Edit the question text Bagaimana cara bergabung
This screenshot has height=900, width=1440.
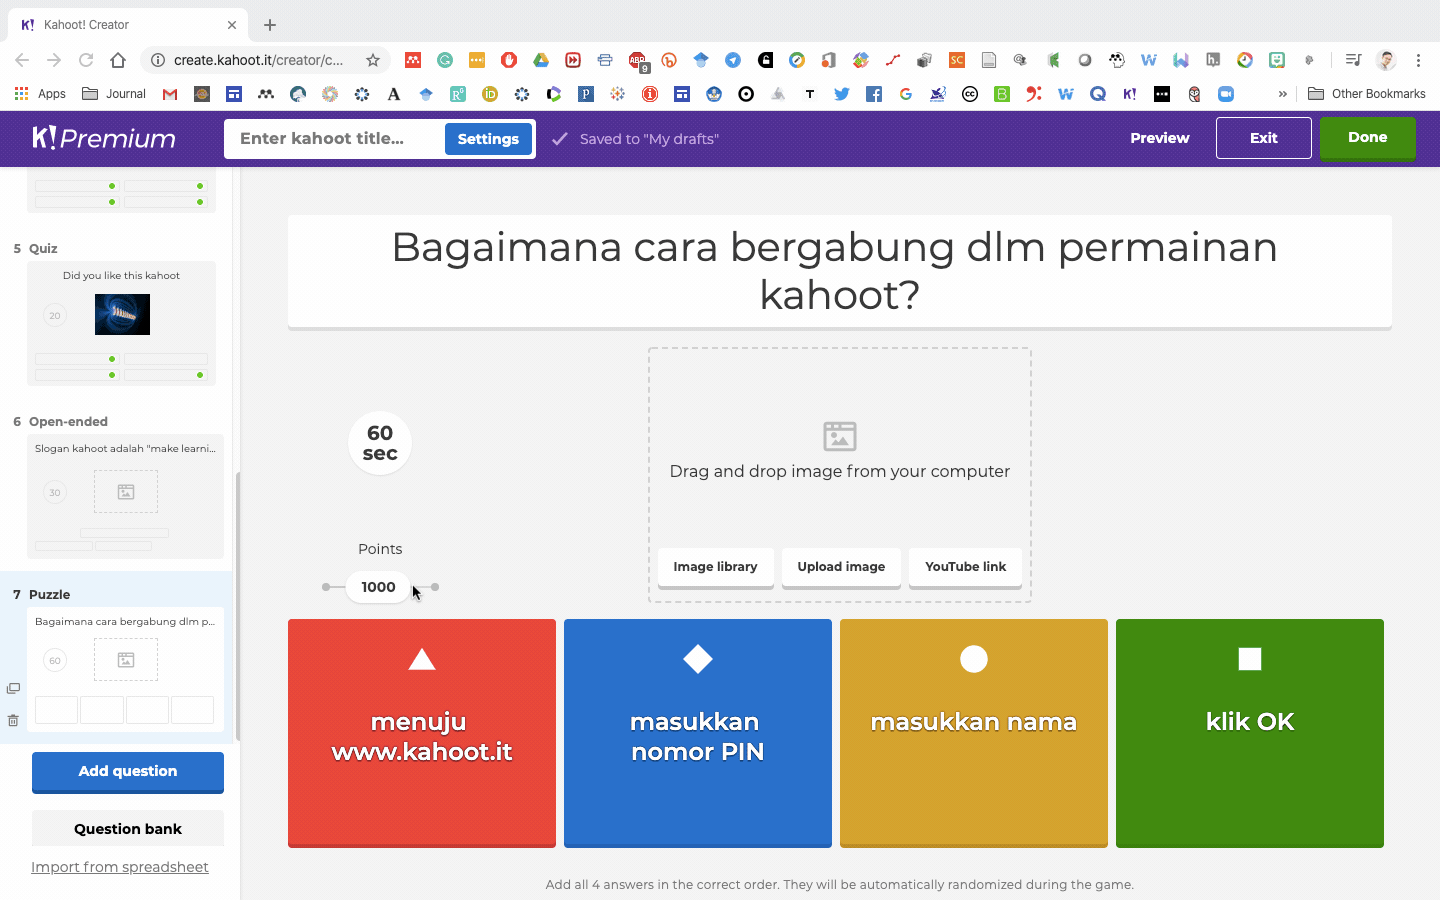840,271
